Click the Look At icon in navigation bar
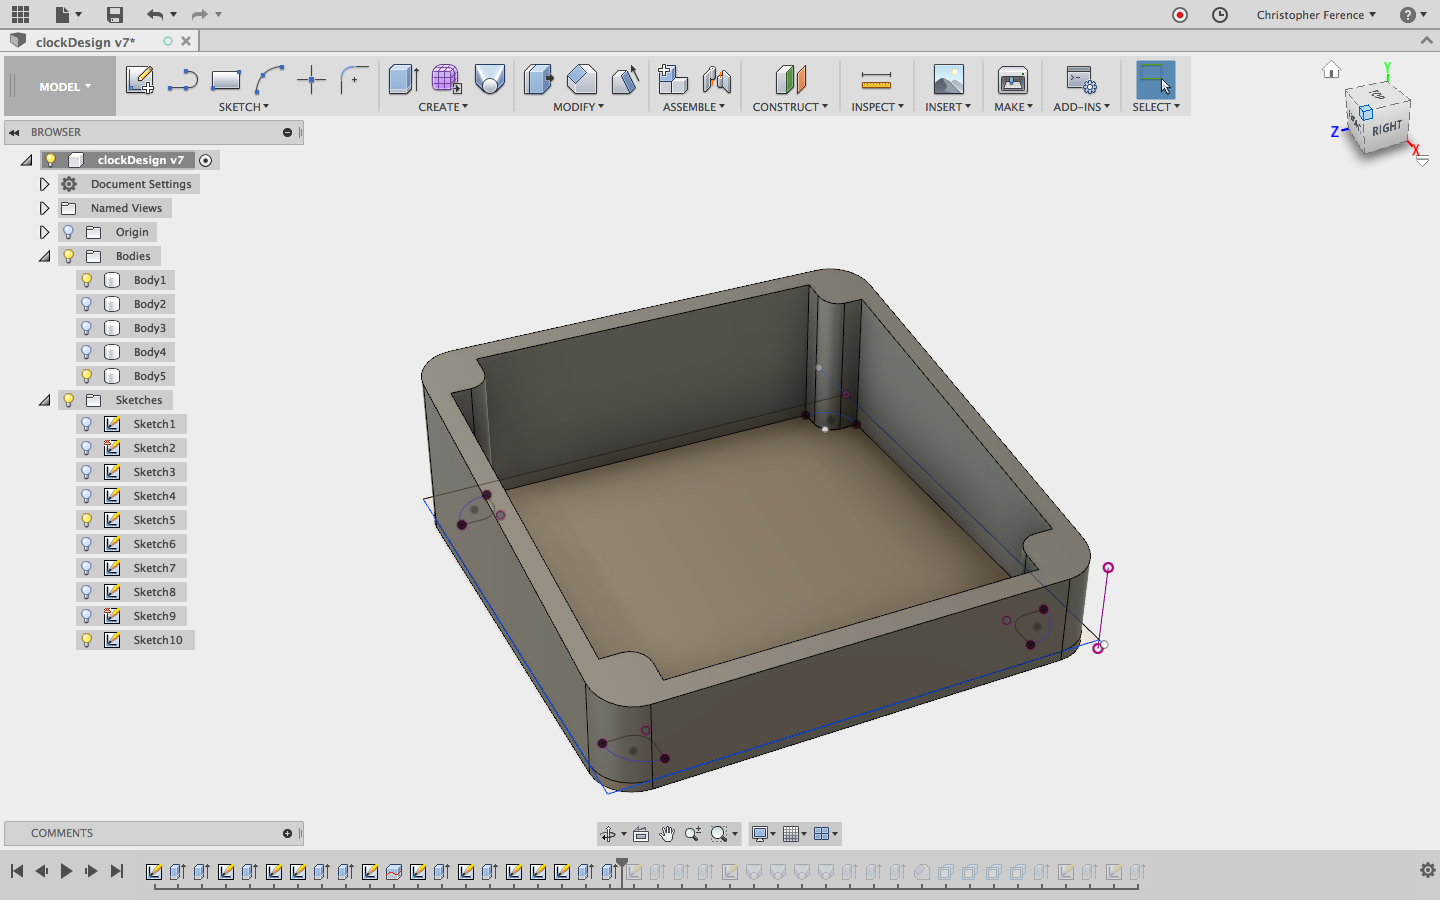 coord(641,834)
